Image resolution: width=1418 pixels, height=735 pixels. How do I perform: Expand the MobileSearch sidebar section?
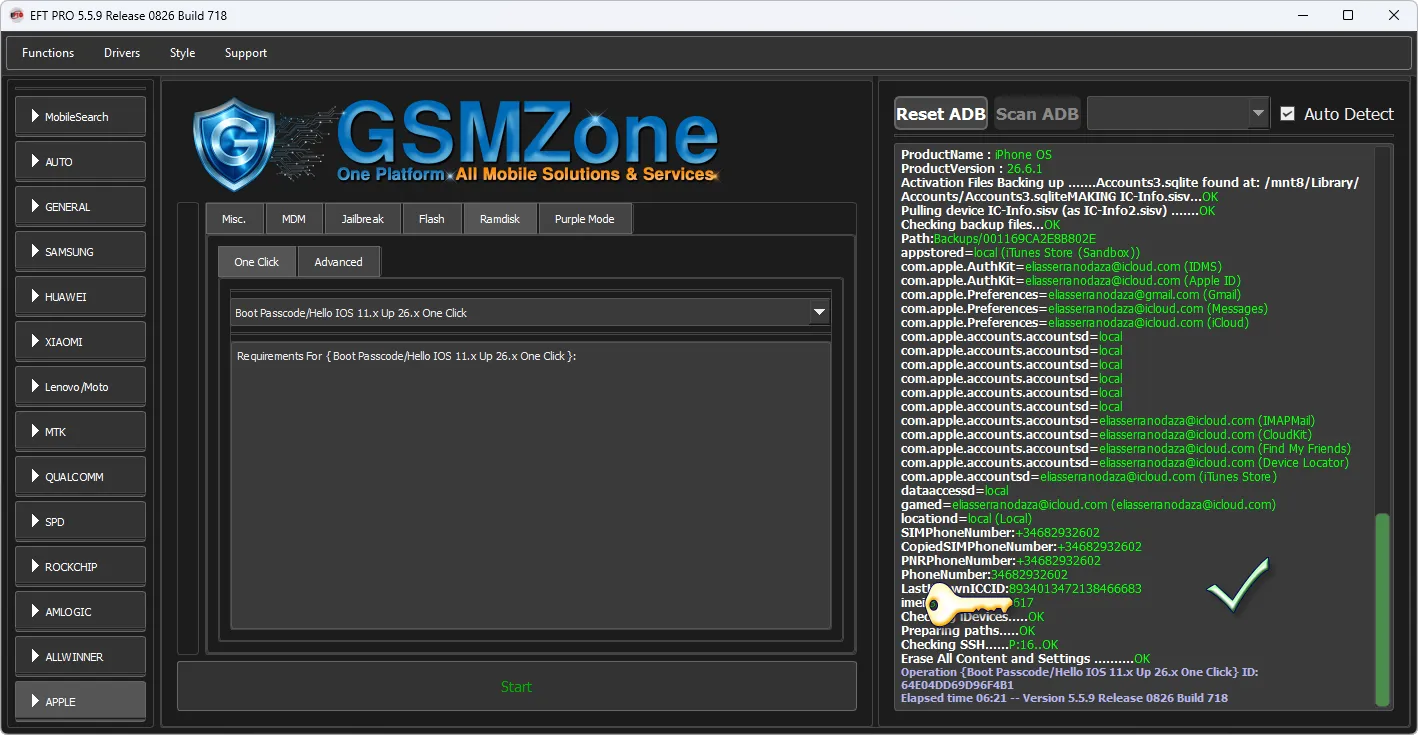[81, 116]
